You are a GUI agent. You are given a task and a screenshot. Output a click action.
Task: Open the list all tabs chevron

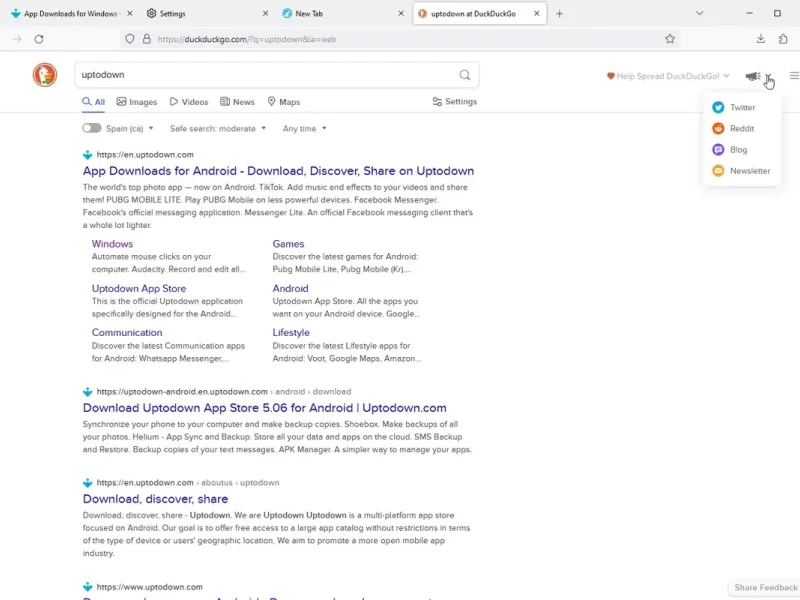699,13
